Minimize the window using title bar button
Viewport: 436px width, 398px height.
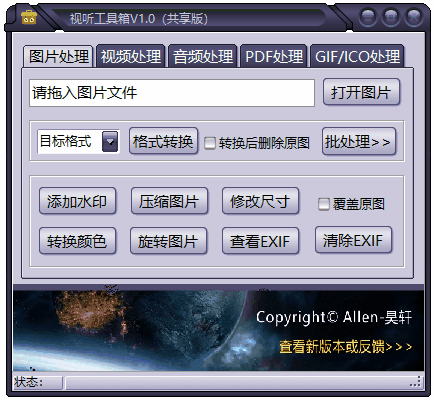(368, 17)
